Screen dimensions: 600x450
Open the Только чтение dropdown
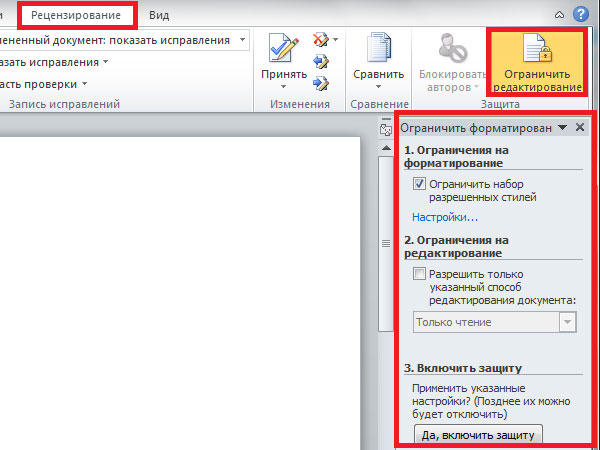point(568,322)
